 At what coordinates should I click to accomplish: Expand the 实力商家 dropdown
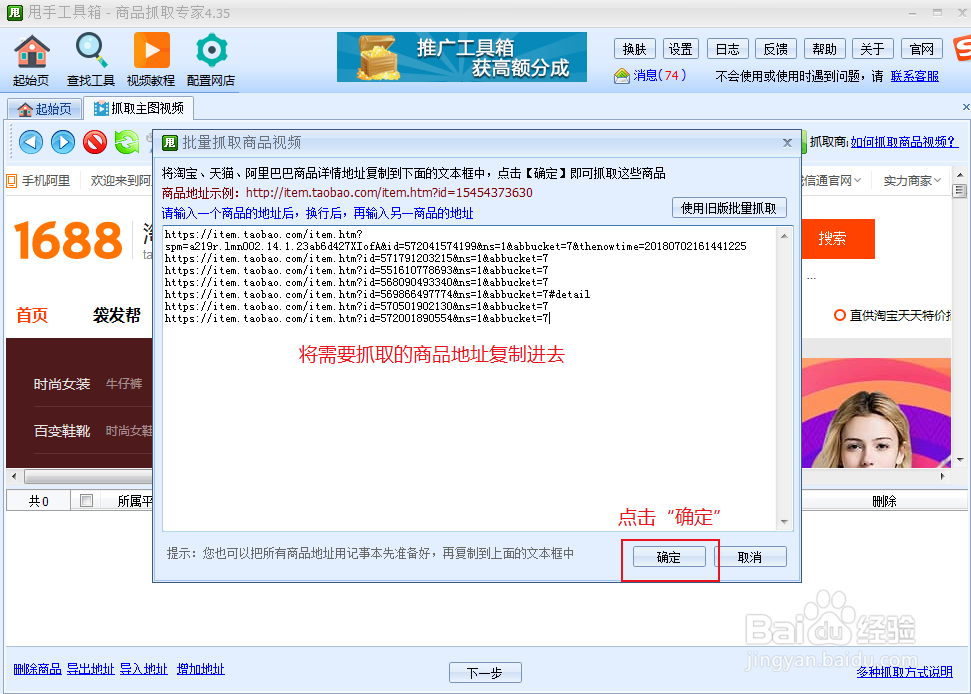pos(912,181)
